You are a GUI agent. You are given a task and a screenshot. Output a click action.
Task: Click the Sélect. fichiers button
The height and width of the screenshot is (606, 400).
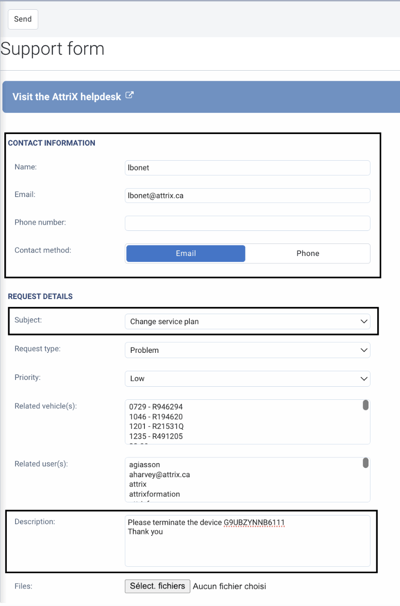(x=157, y=586)
